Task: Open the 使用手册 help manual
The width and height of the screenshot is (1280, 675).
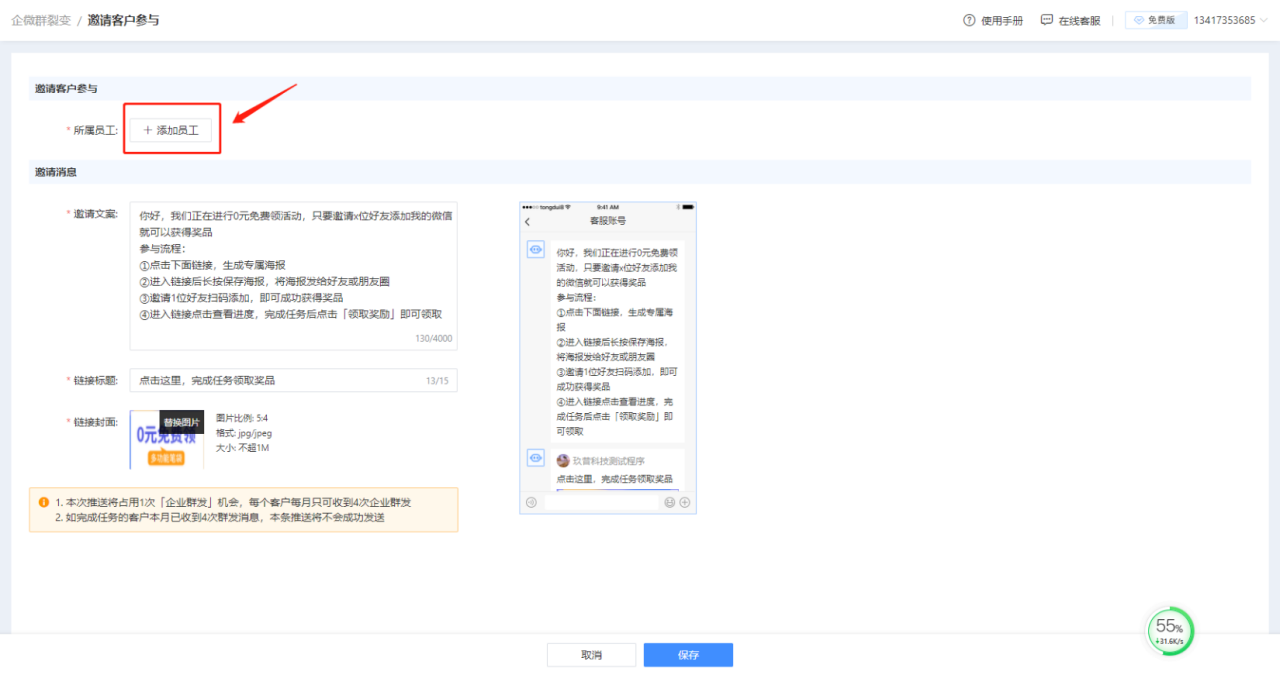Action: pos(993,19)
